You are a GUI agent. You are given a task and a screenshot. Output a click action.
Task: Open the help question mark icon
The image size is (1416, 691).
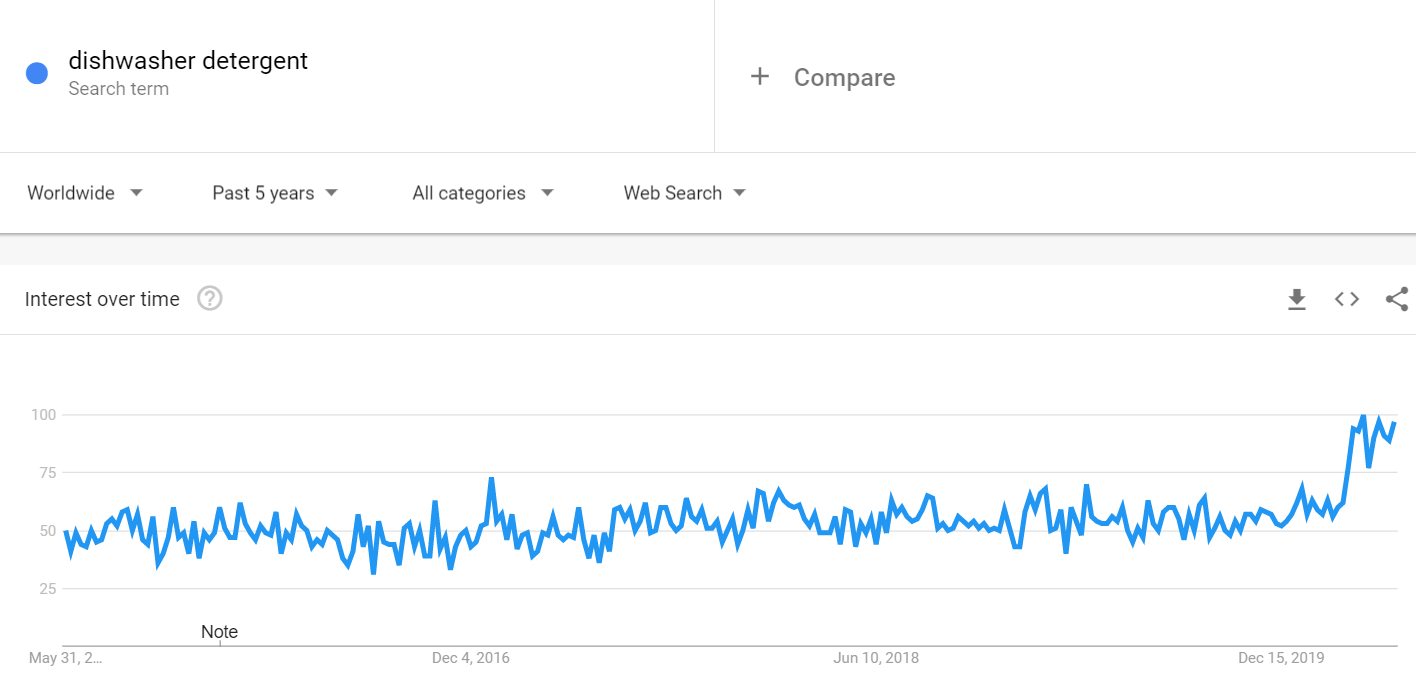209,298
